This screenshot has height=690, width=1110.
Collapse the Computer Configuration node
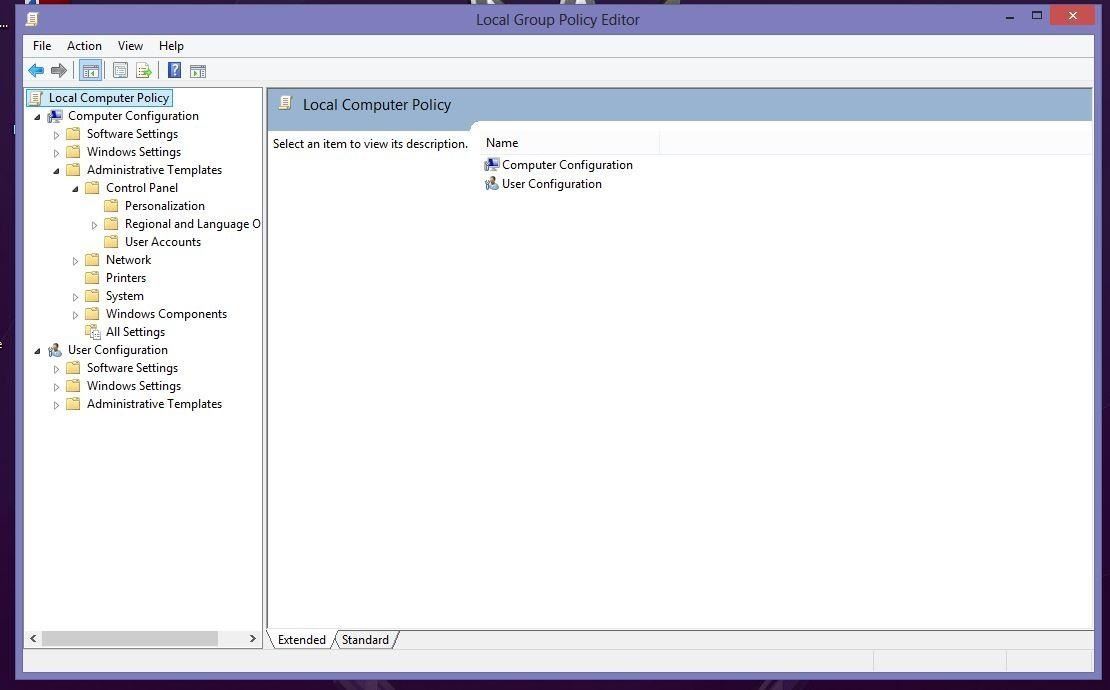pyautogui.click(x=38, y=117)
